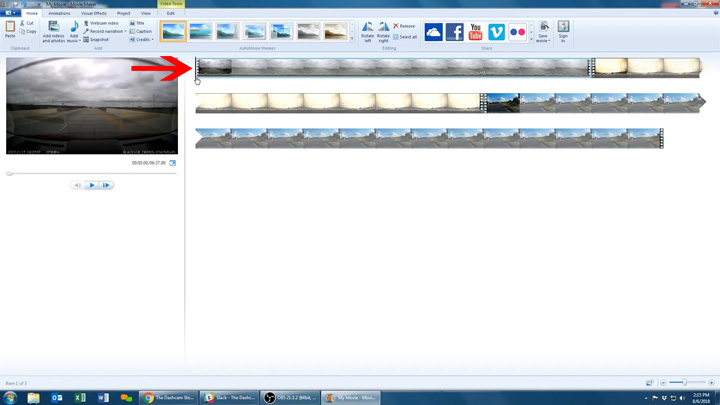This screenshot has height=405, width=720.
Task: Click the Facebook share icon
Action: coord(454,33)
